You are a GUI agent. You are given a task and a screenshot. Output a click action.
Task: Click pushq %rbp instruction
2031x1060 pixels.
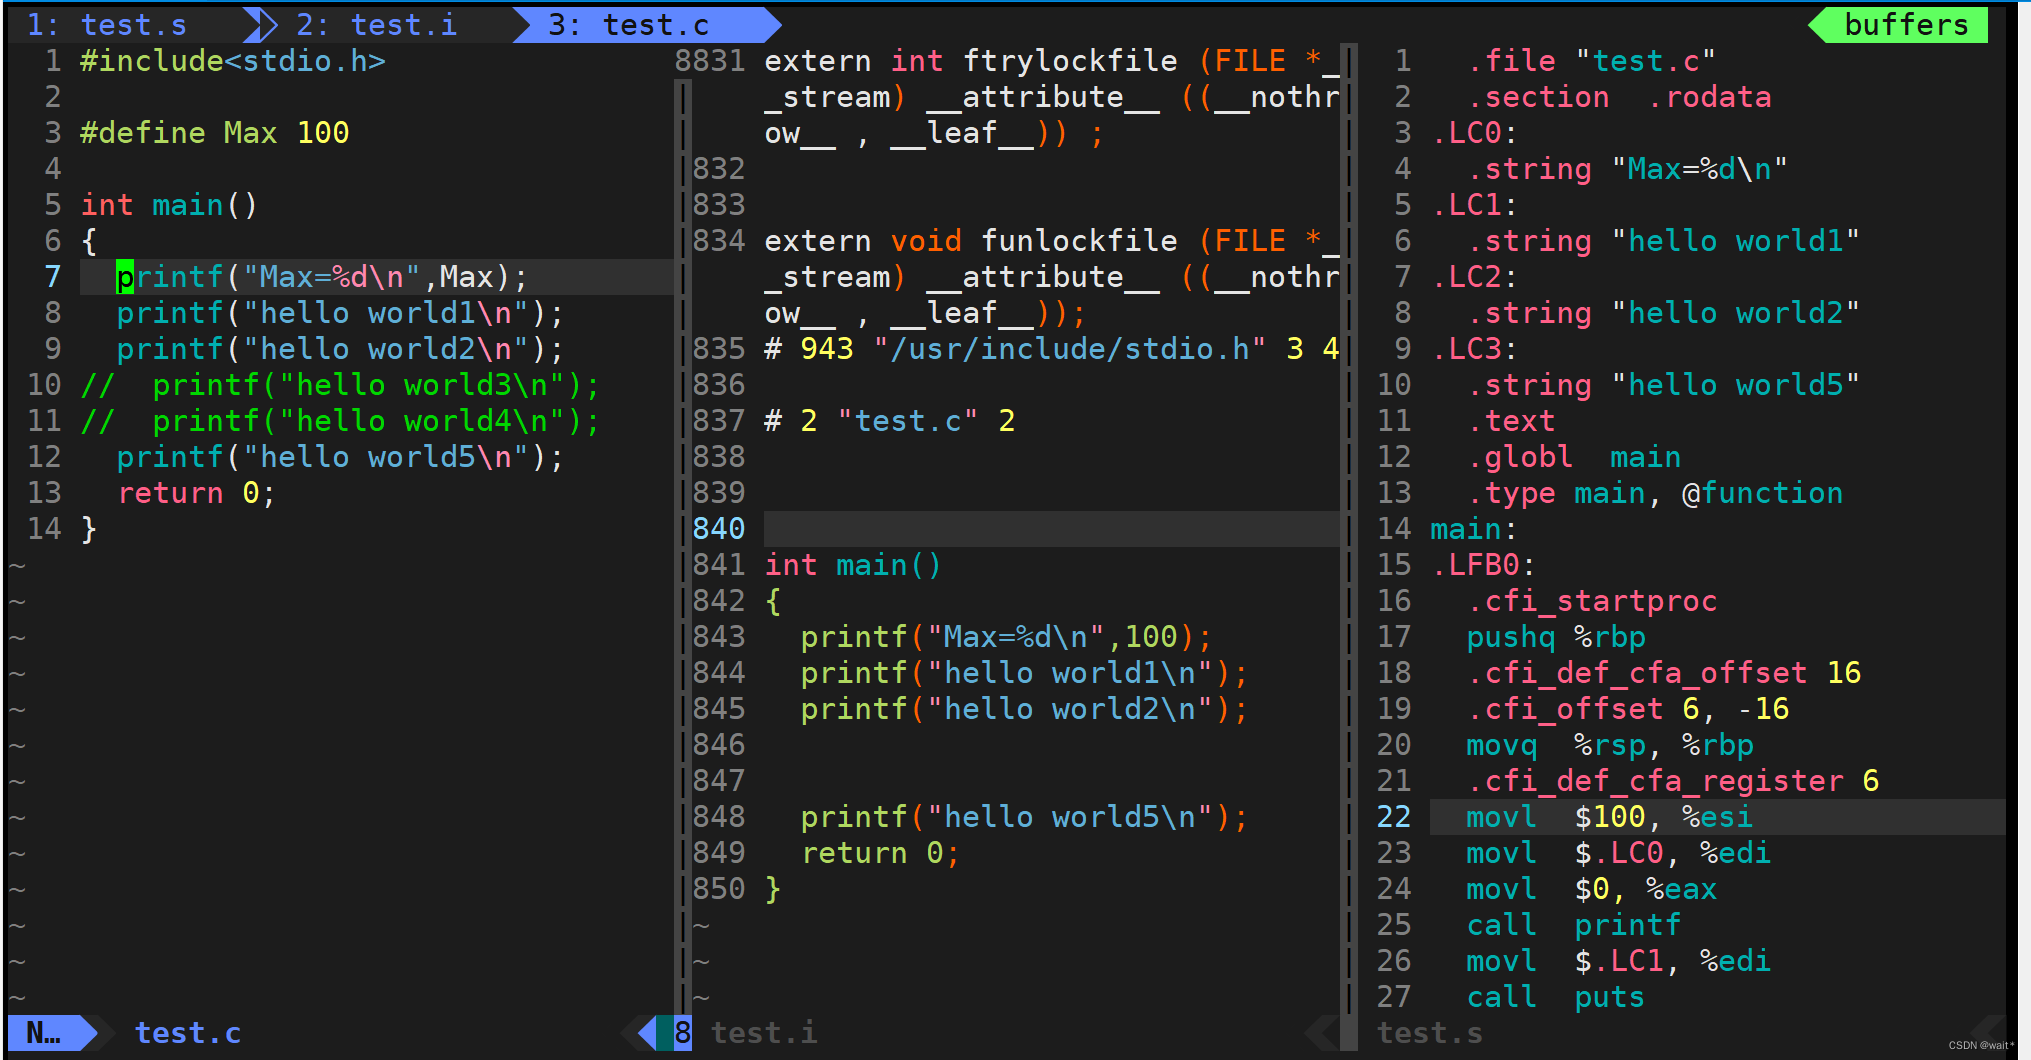pos(1556,637)
